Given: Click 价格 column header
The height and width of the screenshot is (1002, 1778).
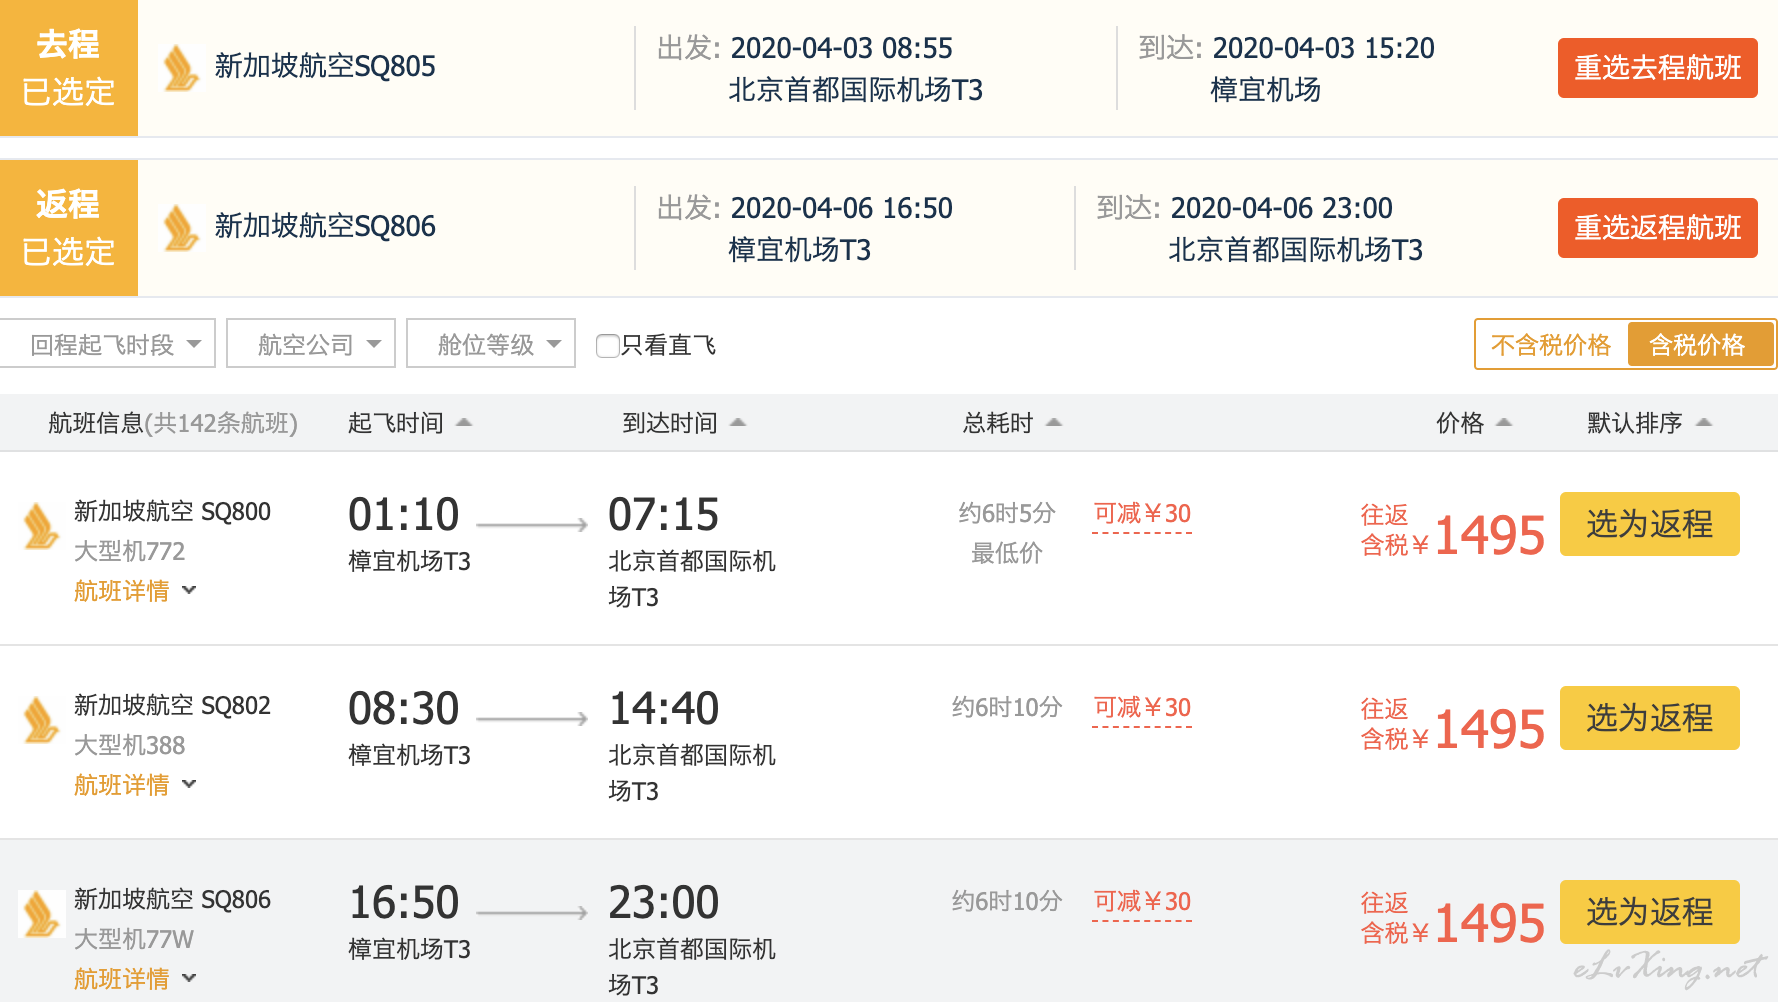Looking at the screenshot, I should 1460,423.
